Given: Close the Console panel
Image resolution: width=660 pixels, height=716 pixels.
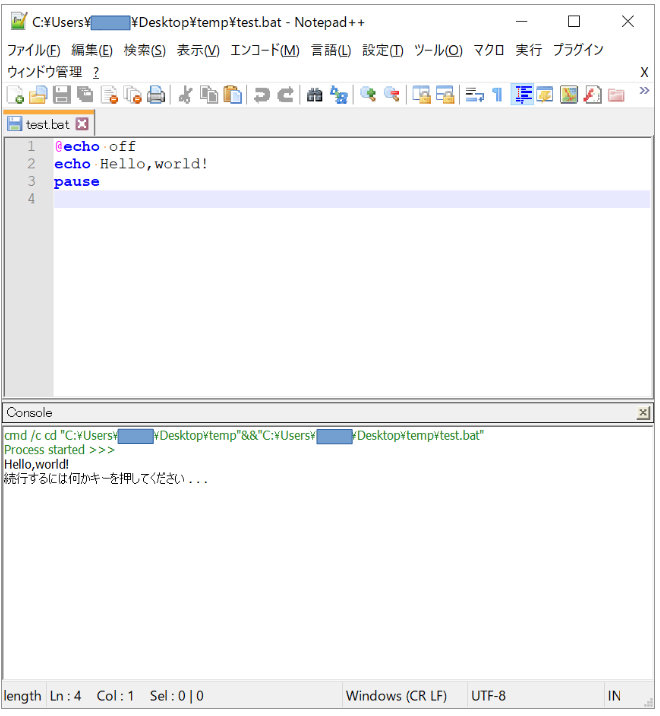Looking at the screenshot, I should 643,413.
